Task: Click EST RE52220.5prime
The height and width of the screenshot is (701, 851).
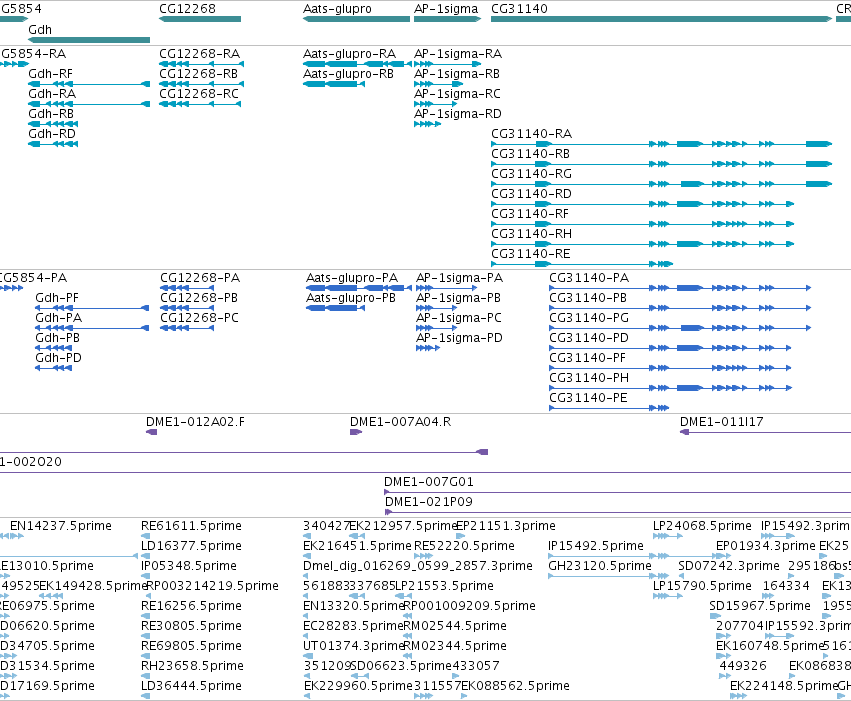Action: 464,546
